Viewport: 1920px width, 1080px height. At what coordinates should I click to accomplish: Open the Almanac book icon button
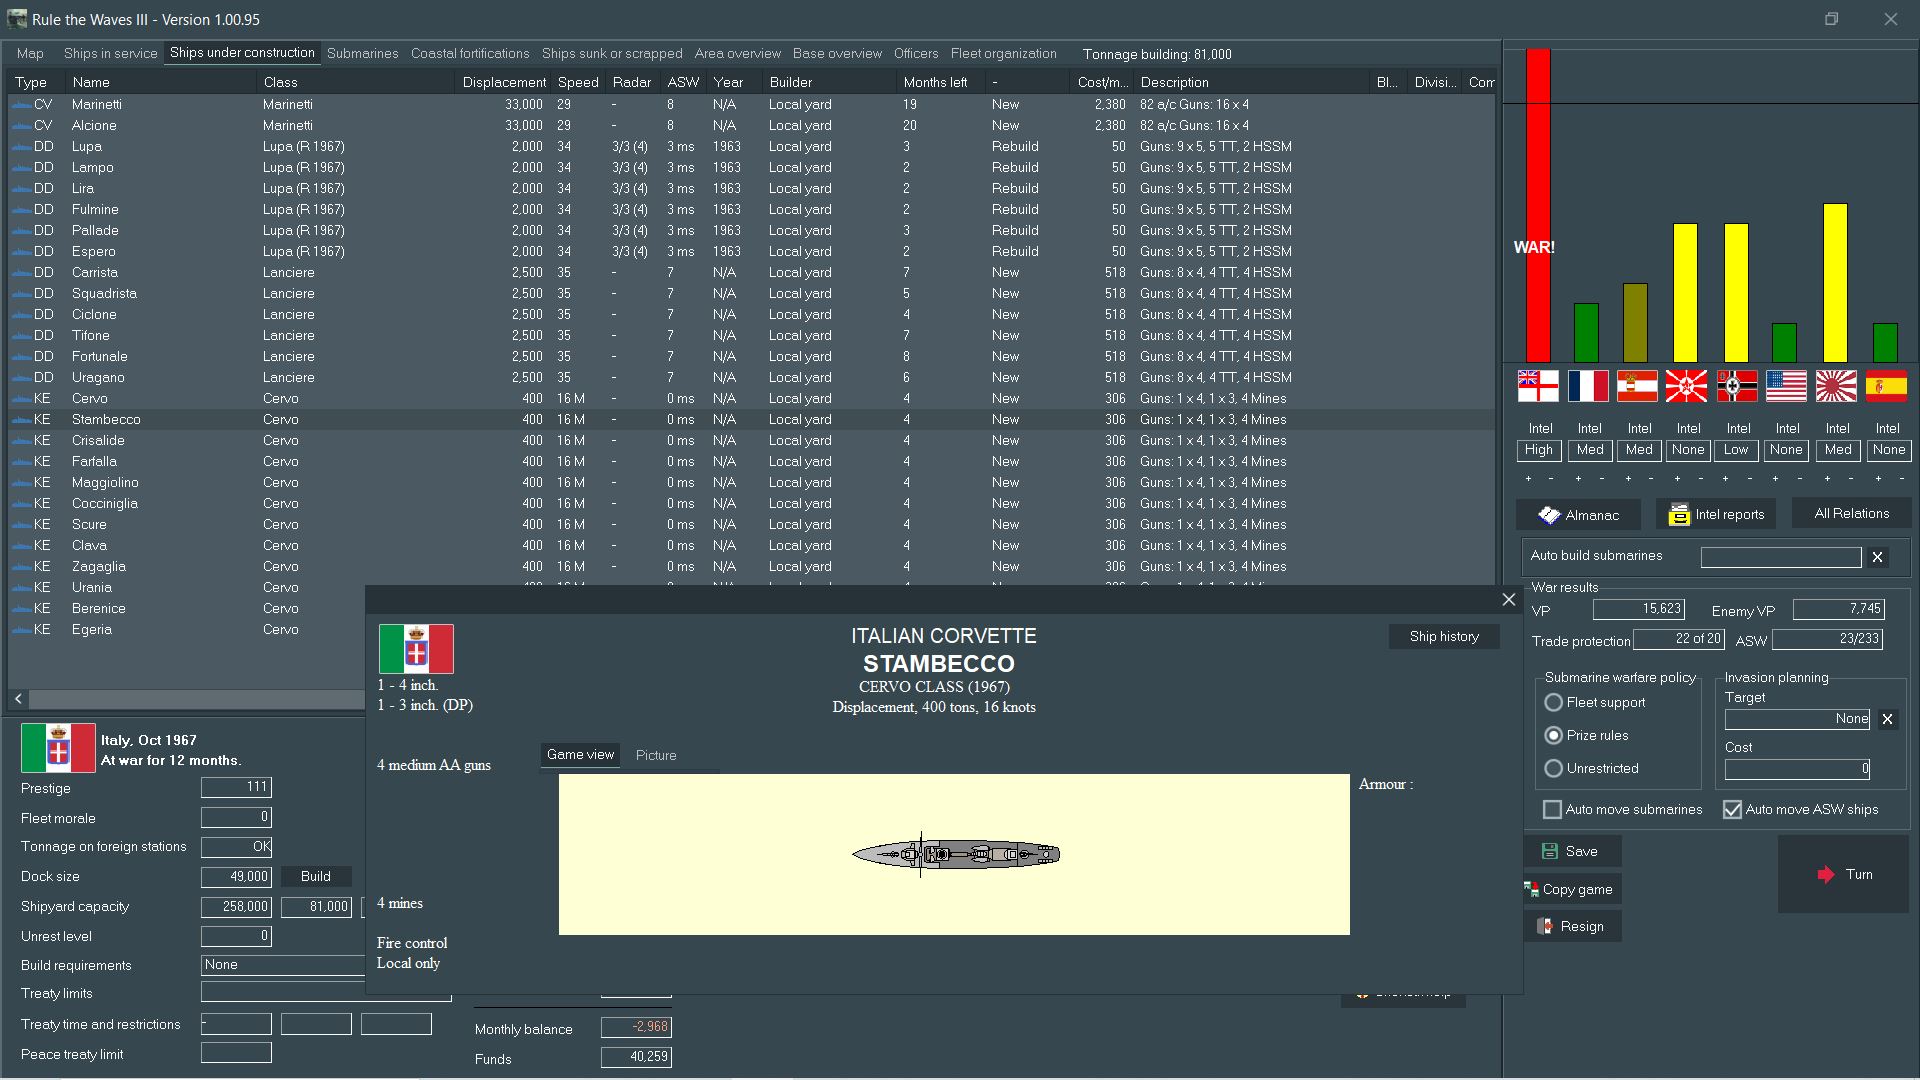coord(1577,515)
